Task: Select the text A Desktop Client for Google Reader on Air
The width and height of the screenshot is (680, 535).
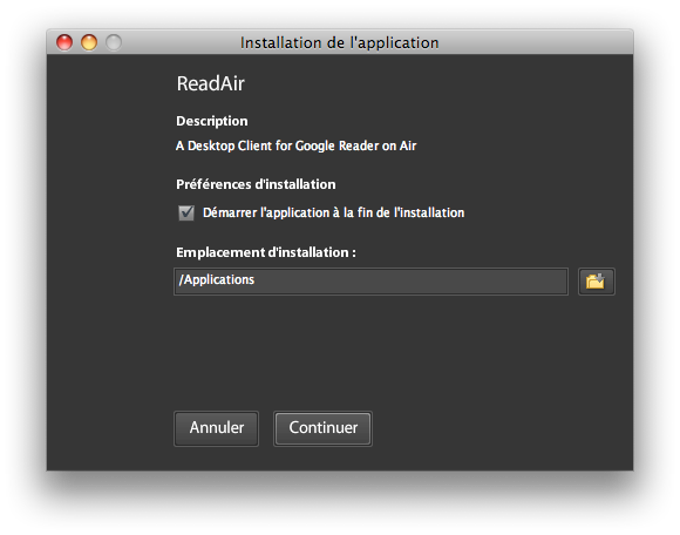Action: (x=296, y=146)
